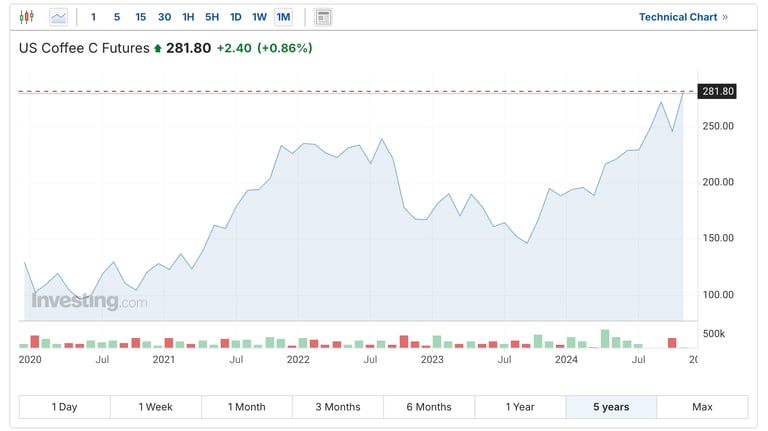This screenshot has height=431, width=768.
Task: Click the 281.80 current price label
Action: pyautogui.click(x=718, y=92)
